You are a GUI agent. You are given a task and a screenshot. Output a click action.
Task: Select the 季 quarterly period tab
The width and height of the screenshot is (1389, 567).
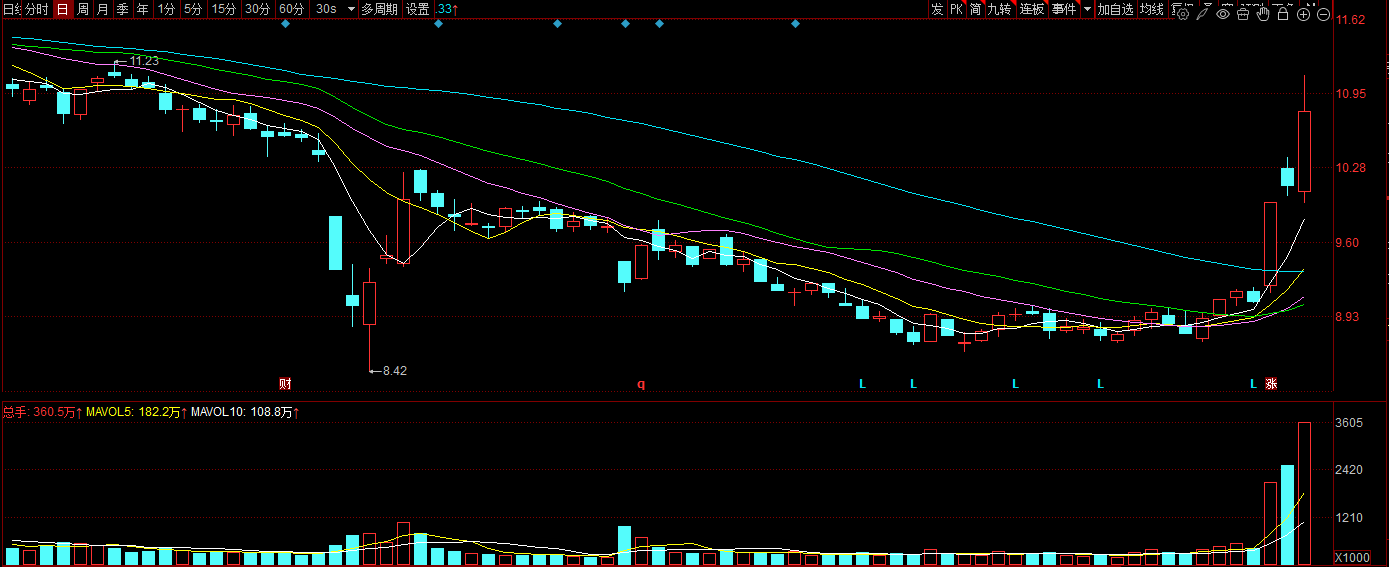click(122, 9)
